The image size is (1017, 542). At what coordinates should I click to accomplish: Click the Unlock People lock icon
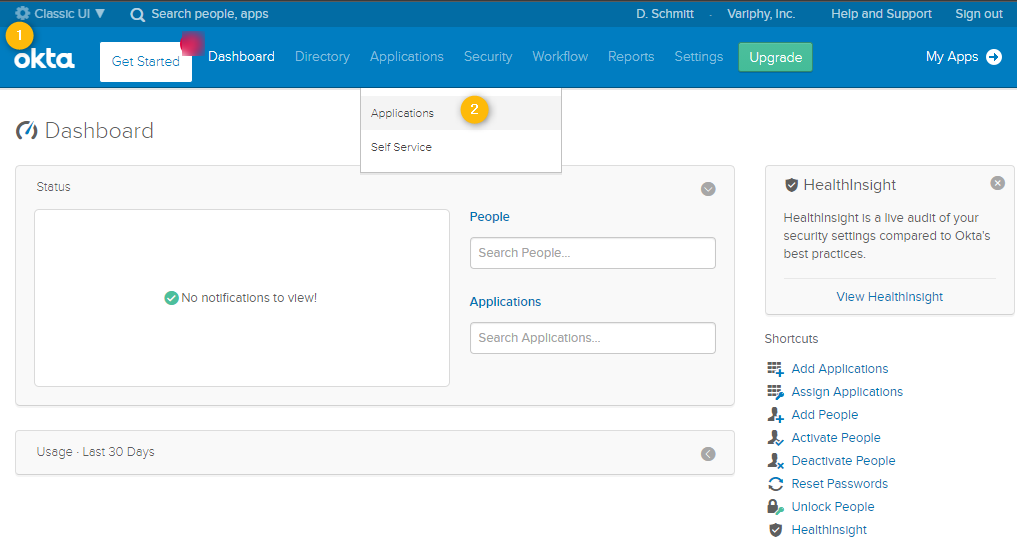tap(776, 507)
